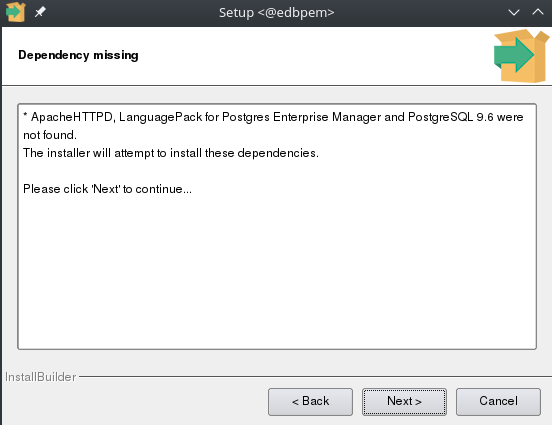Click the InstallBuilder label
This screenshot has height=425, width=552.
pyautogui.click(x=40, y=377)
